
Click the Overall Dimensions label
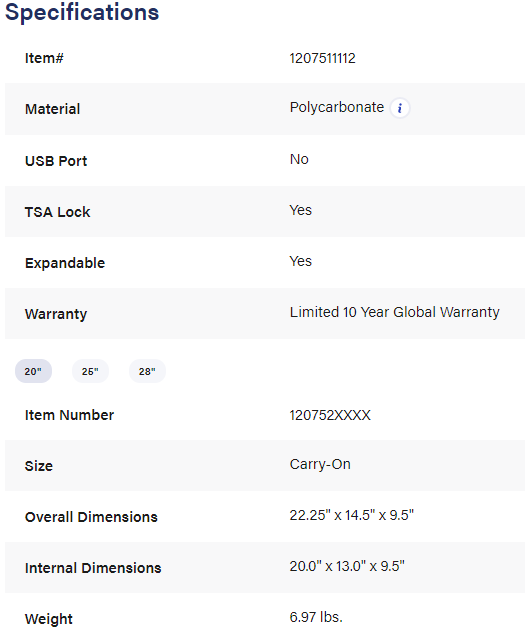(91, 517)
